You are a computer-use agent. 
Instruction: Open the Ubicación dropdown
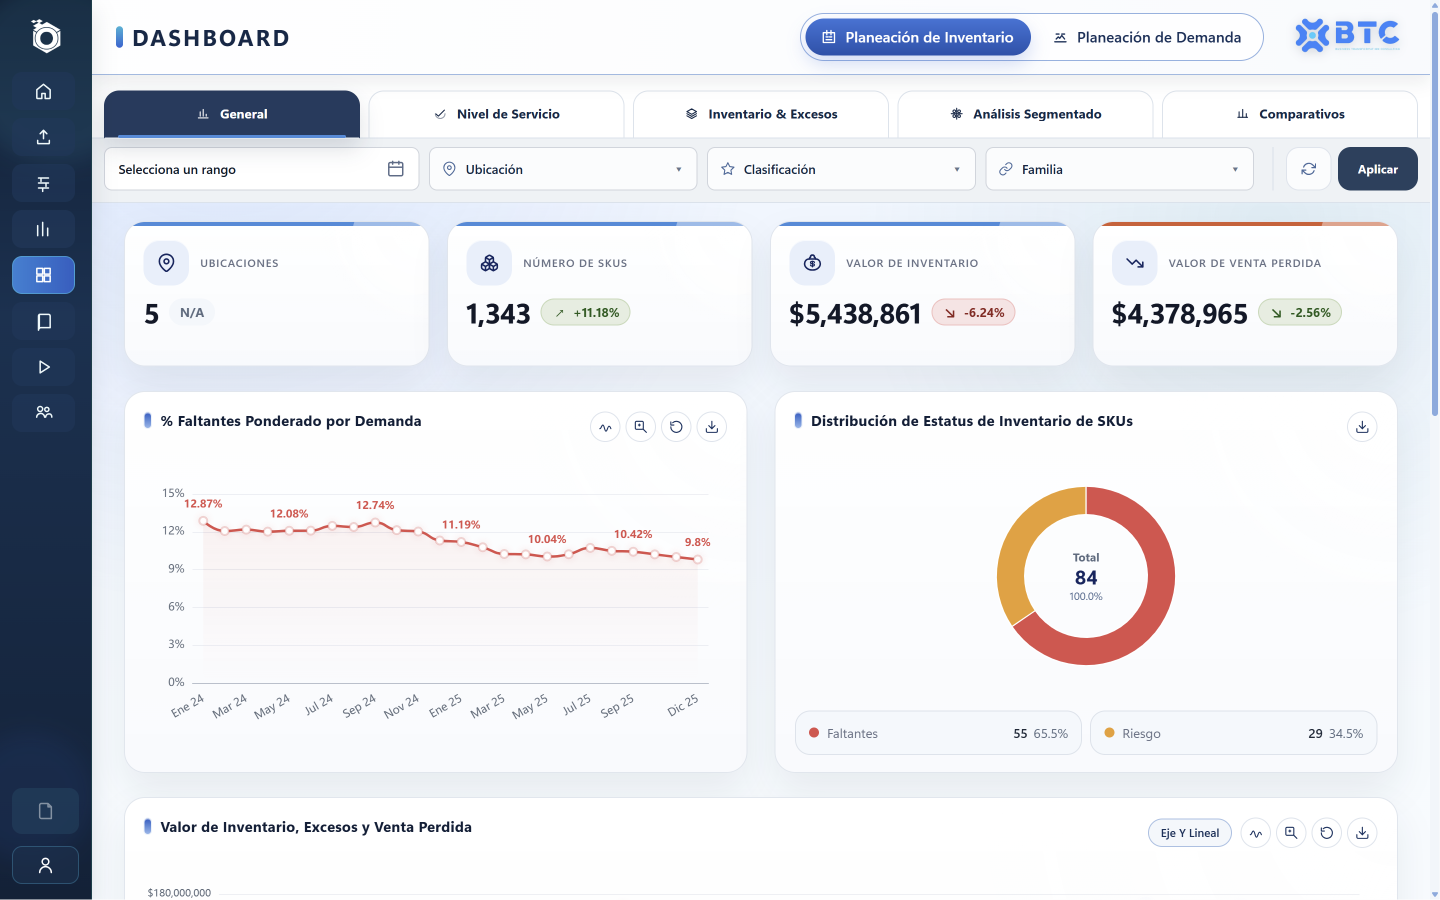[563, 169]
